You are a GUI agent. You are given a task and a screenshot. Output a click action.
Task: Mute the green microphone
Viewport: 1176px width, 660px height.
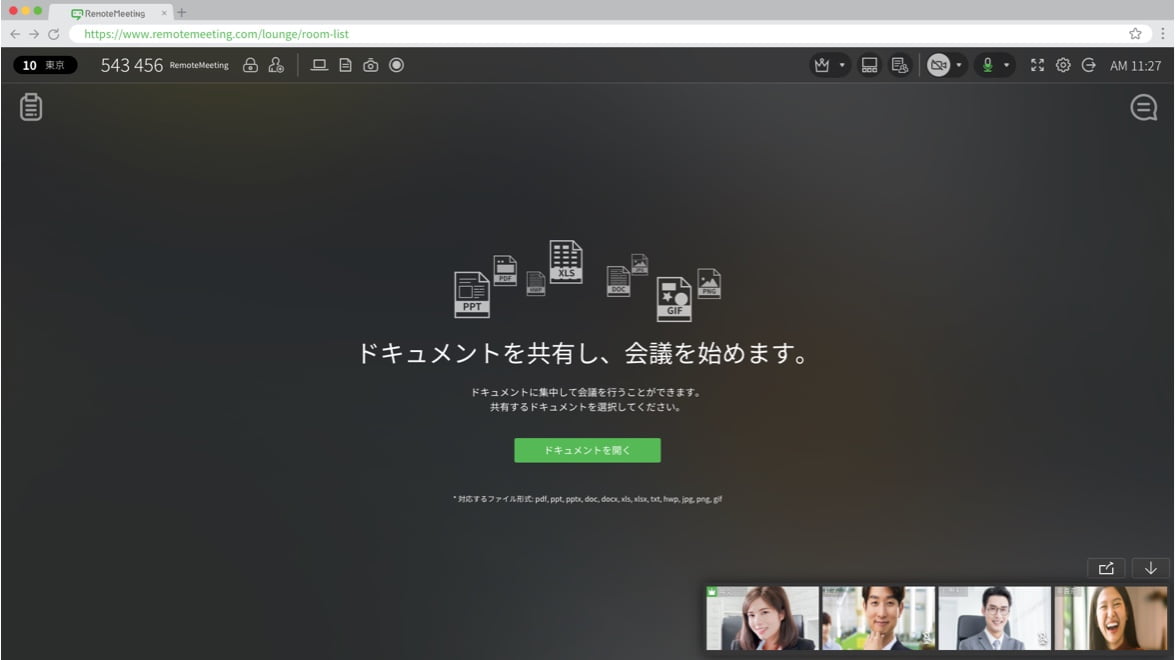pos(987,65)
